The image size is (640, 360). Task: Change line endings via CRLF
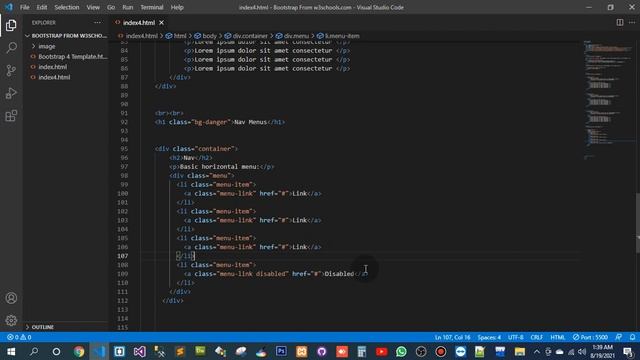tap(536, 337)
